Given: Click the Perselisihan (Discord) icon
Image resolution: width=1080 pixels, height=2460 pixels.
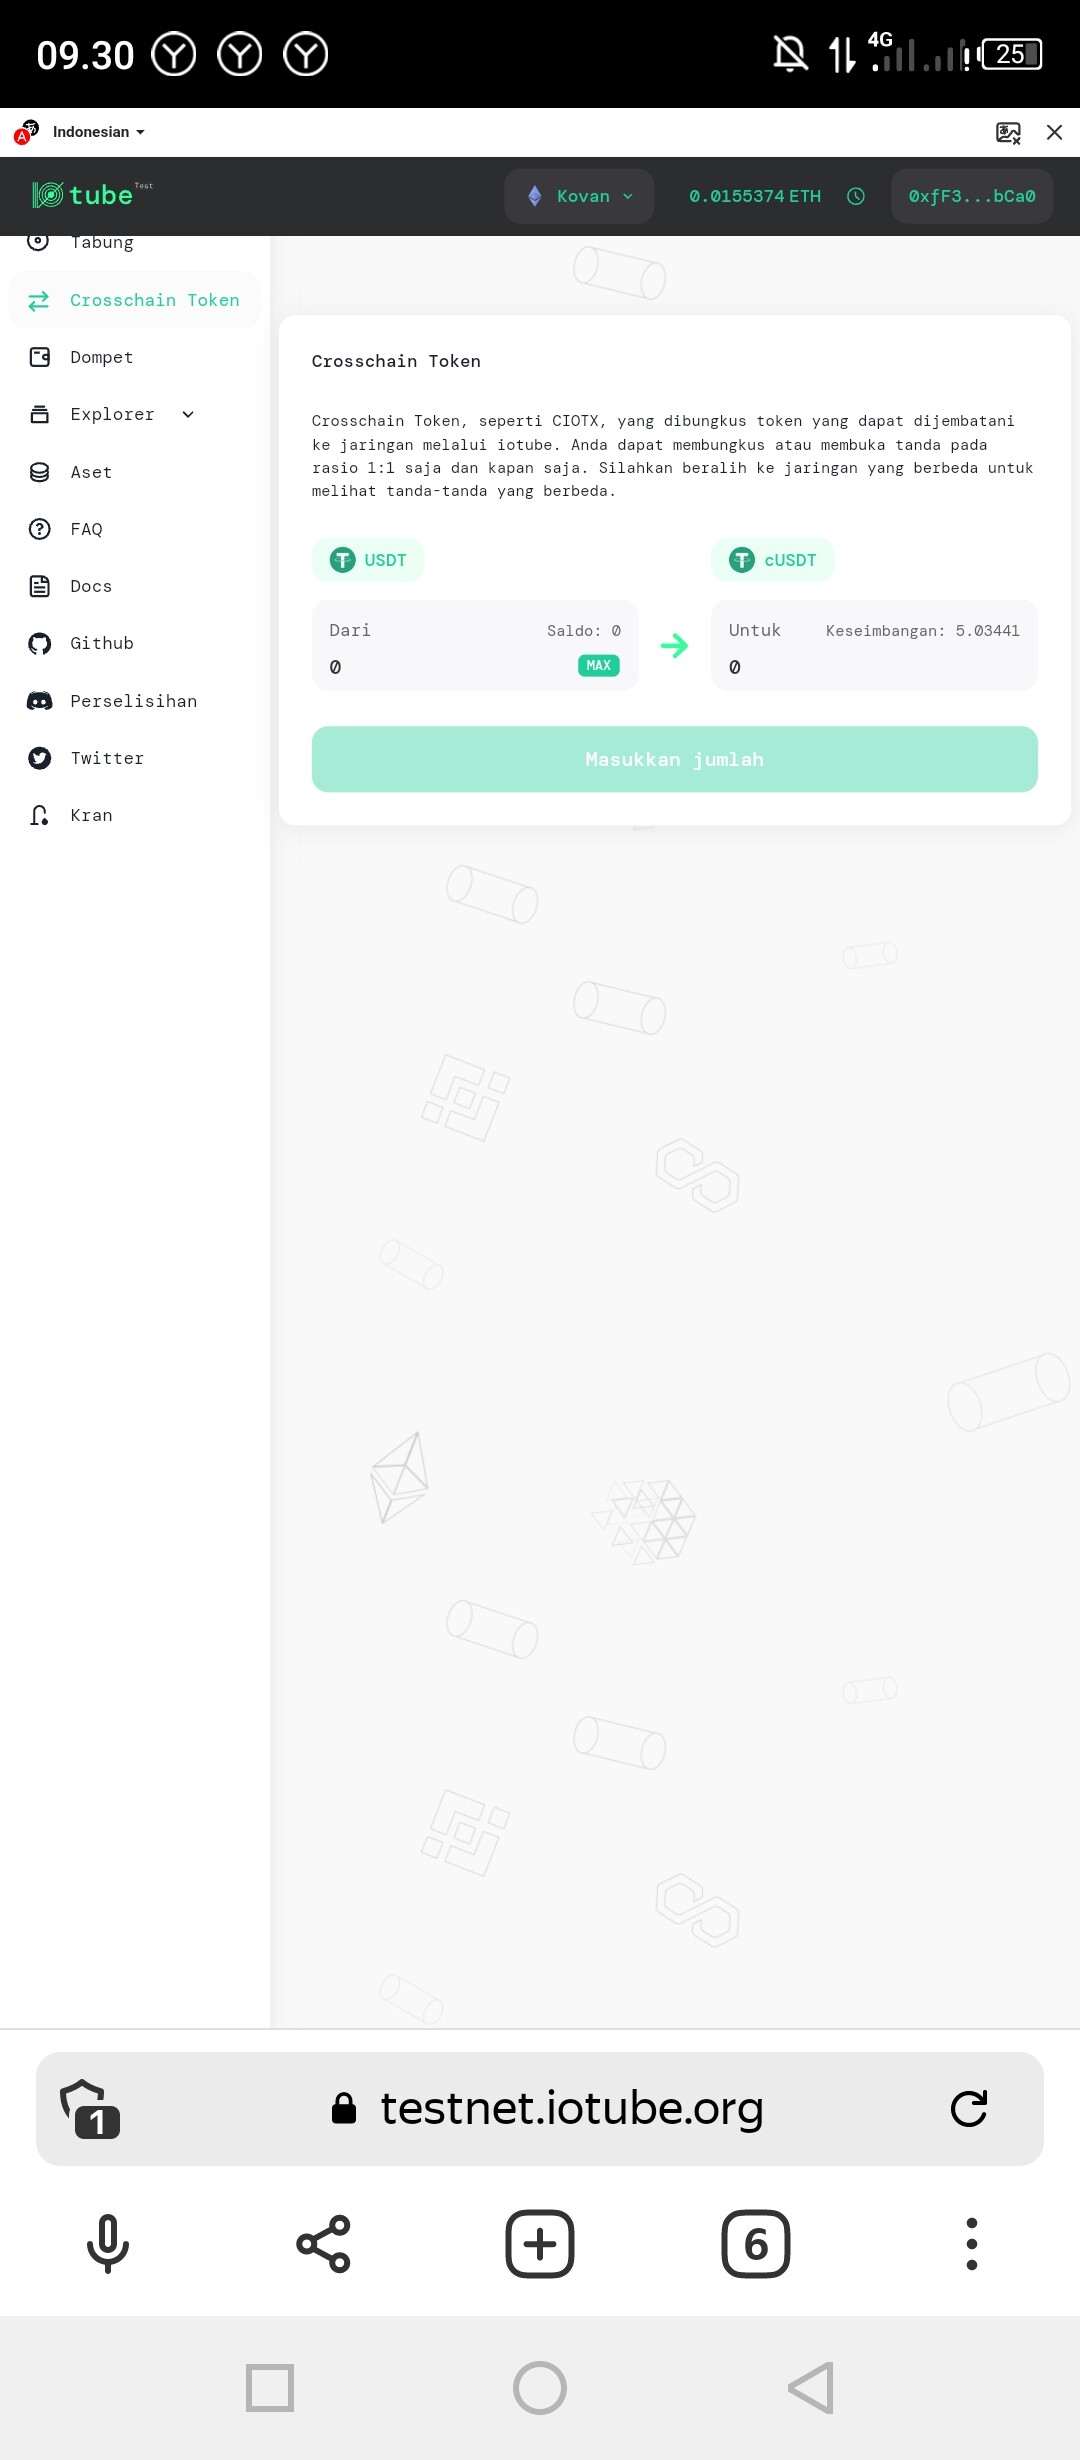Looking at the screenshot, I should 39,701.
